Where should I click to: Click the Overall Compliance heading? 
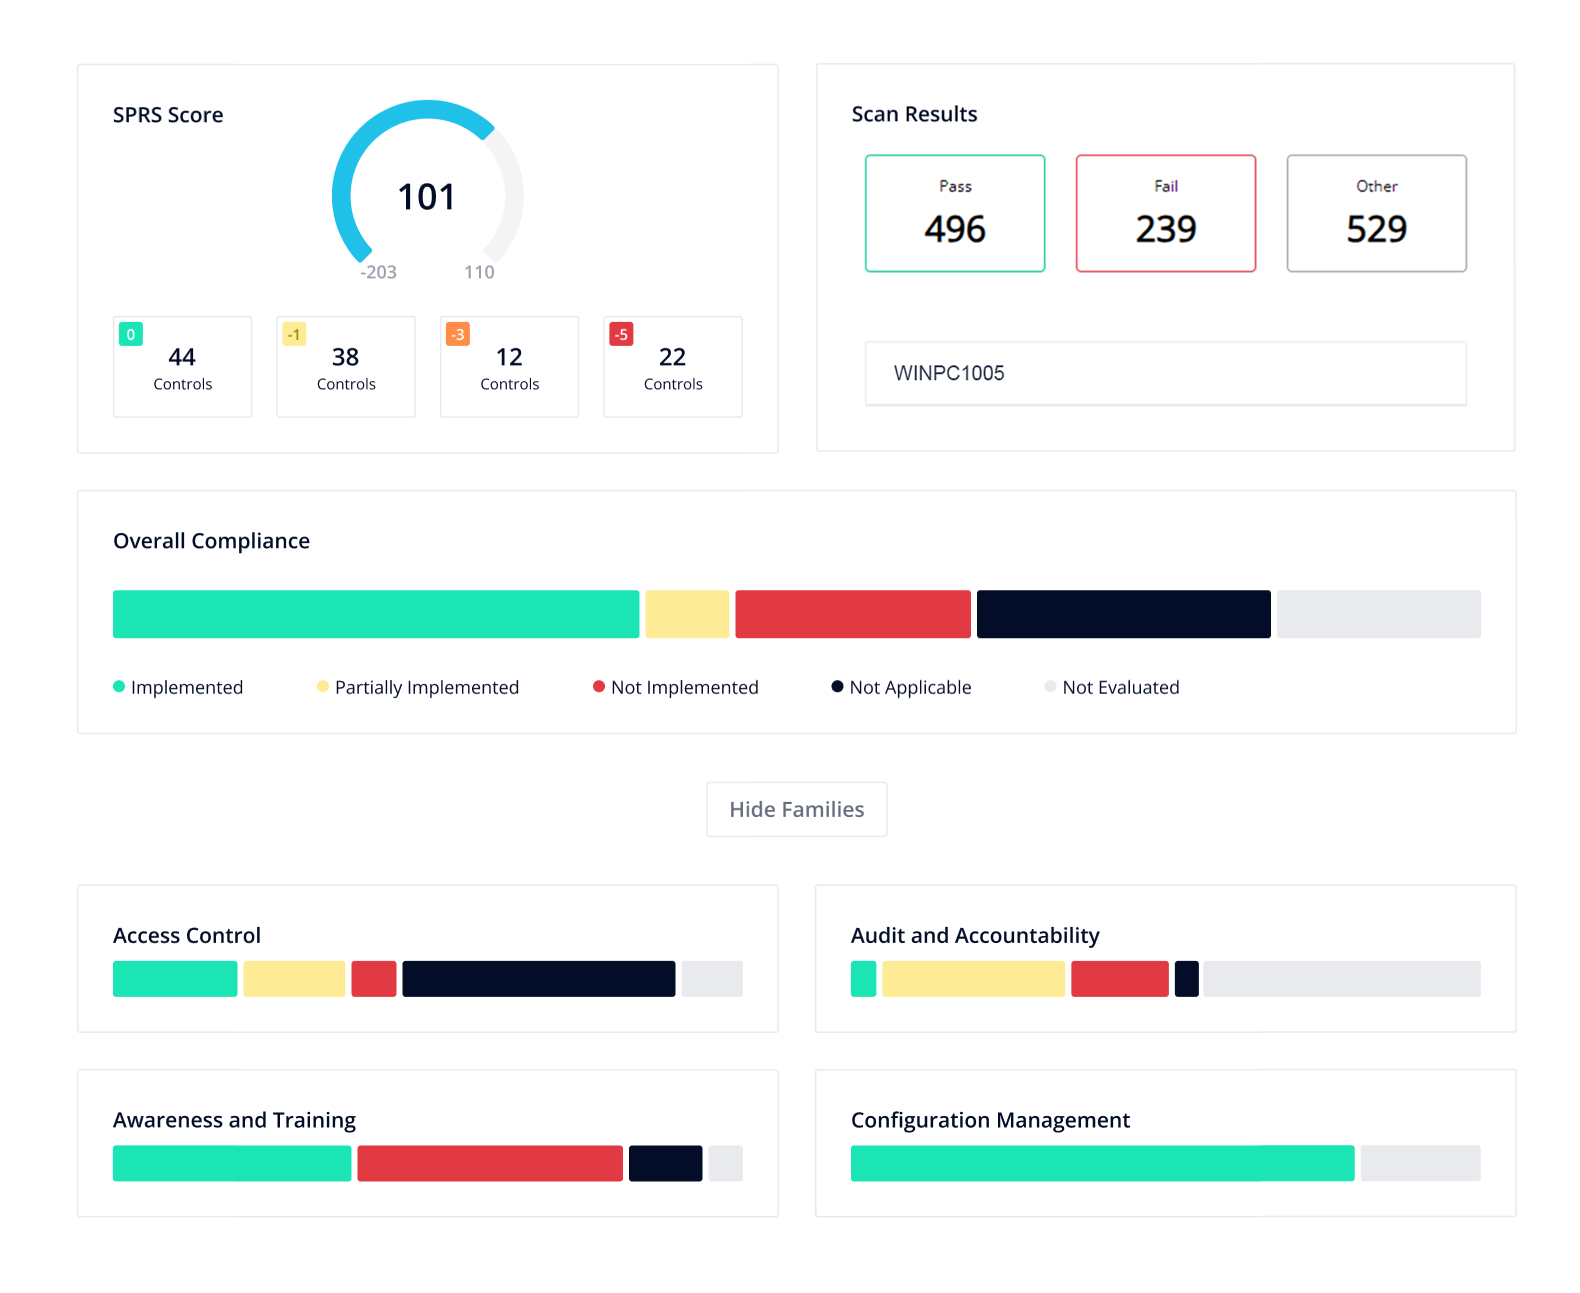click(x=211, y=541)
